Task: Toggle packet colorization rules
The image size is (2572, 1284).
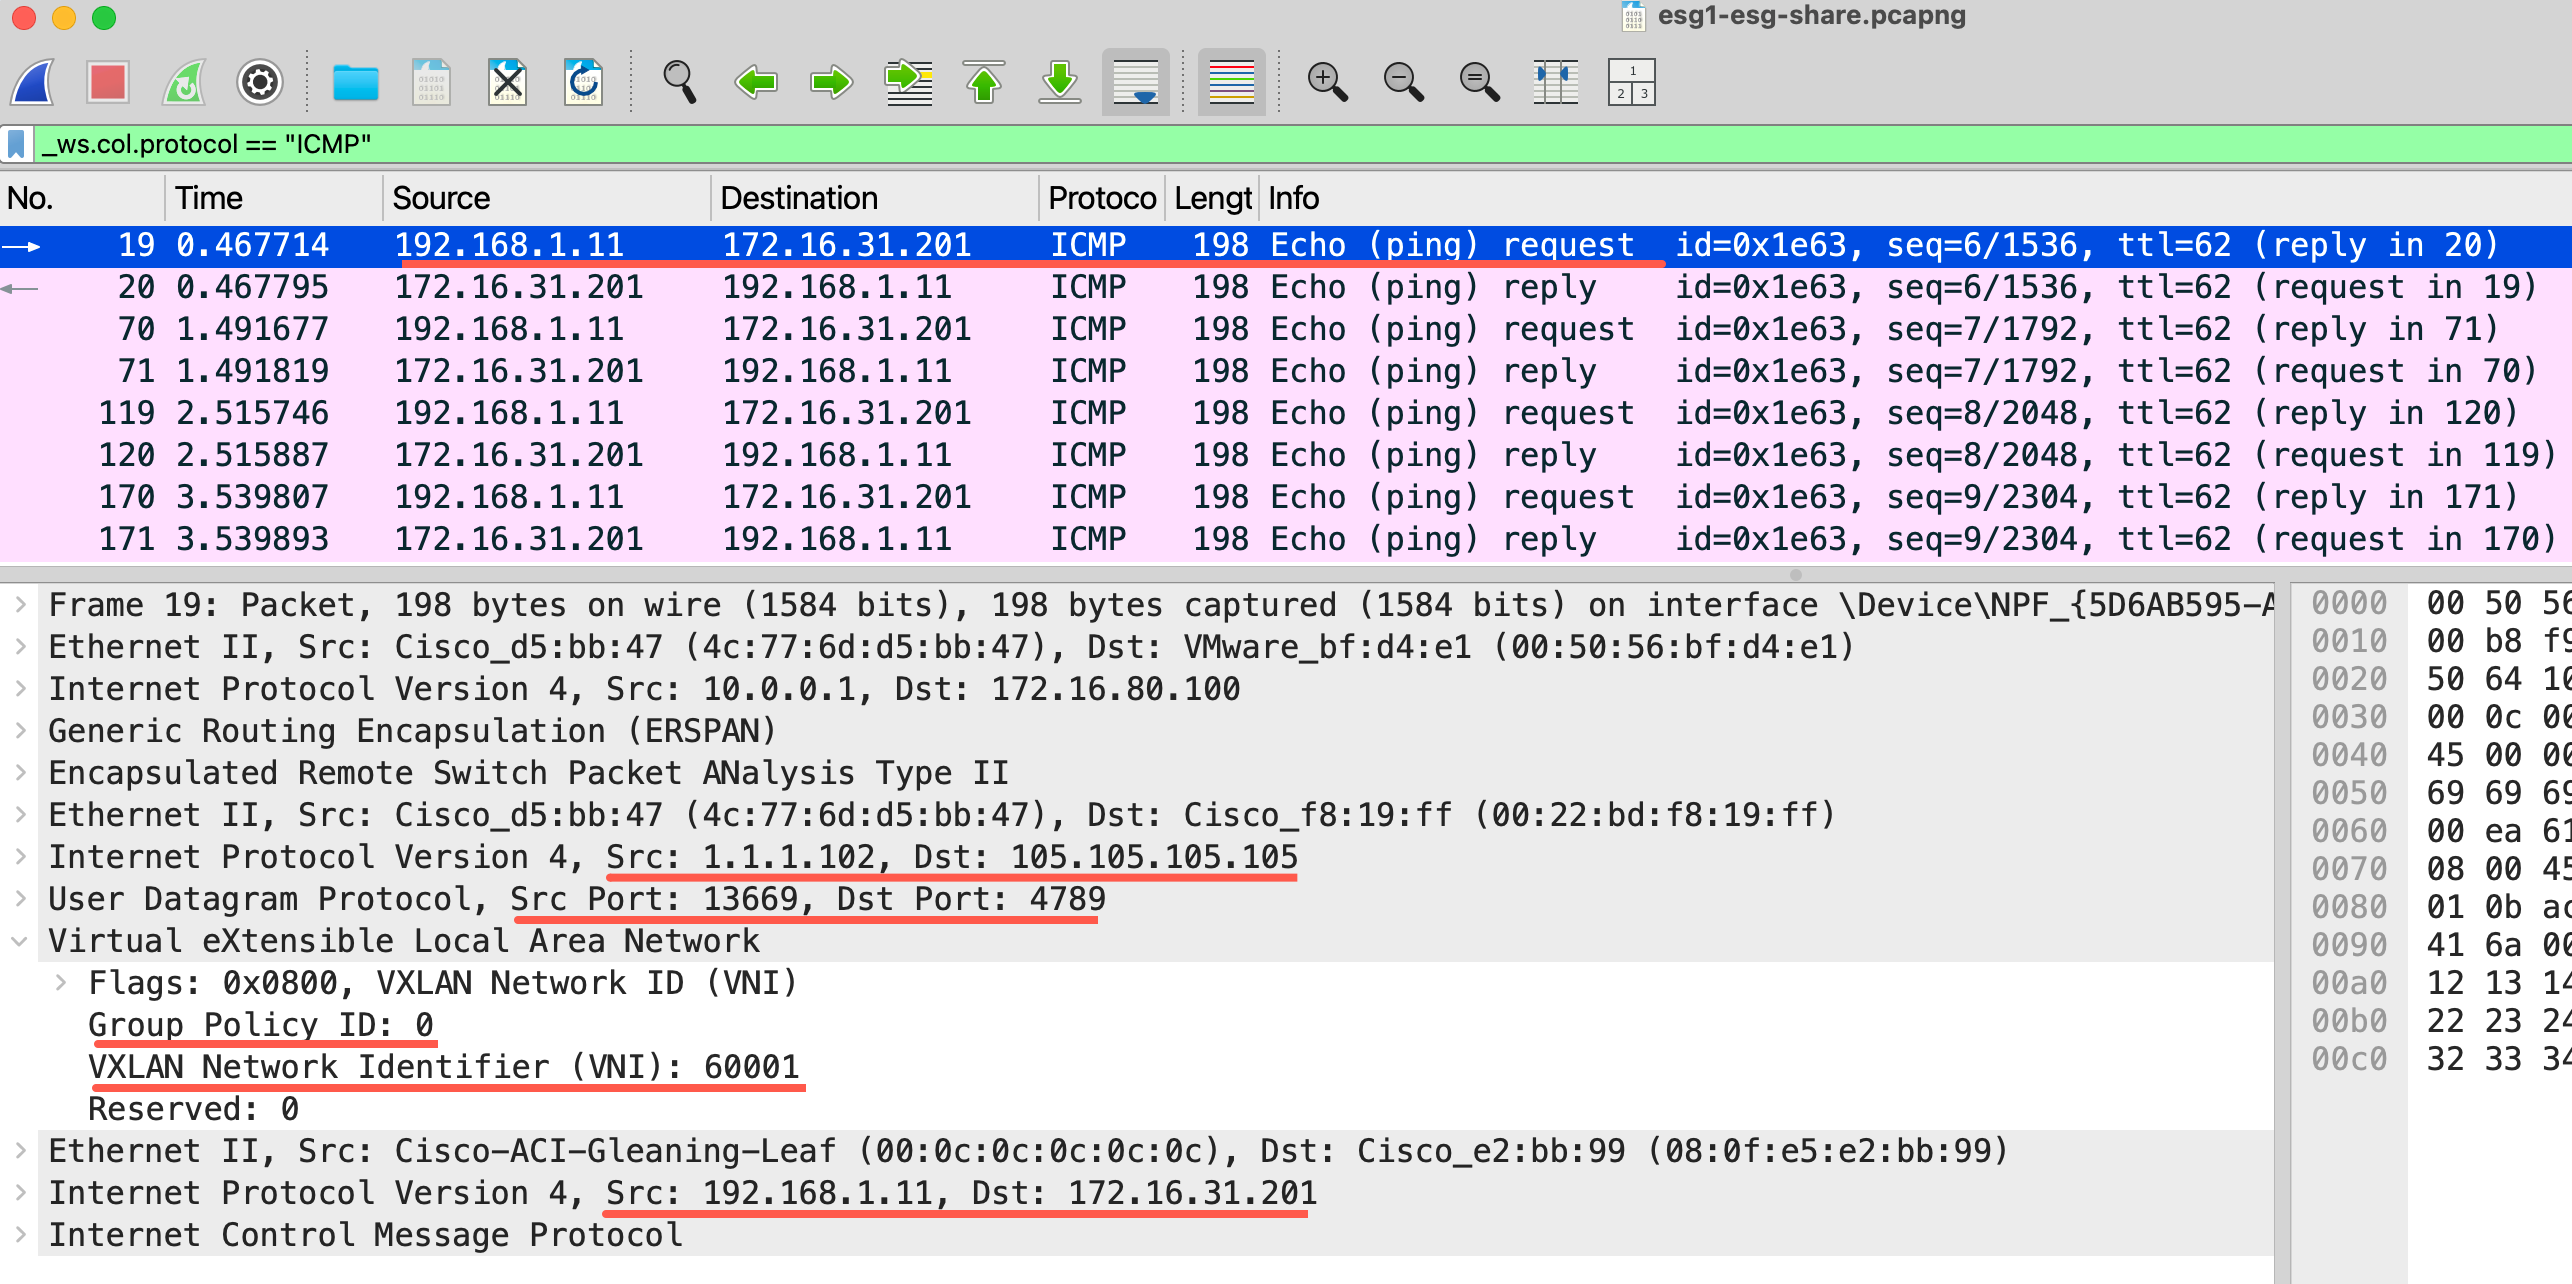Action: [x=1232, y=82]
